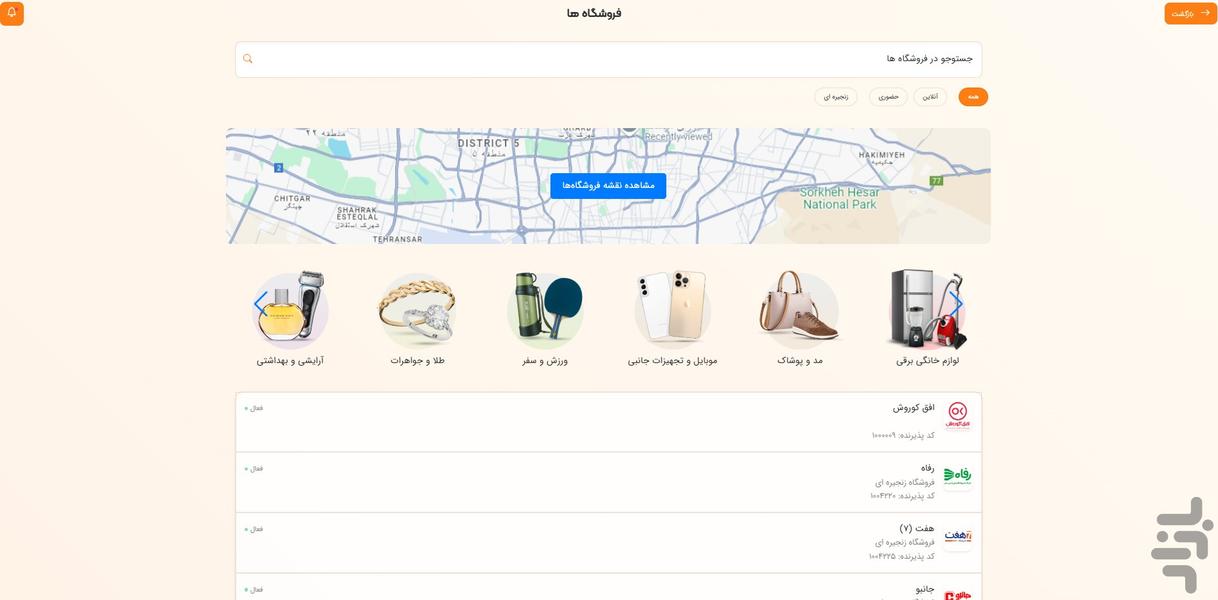The height and width of the screenshot is (600, 1218).
Task: Click the رفاه store logo
Action: coord(958,475)
